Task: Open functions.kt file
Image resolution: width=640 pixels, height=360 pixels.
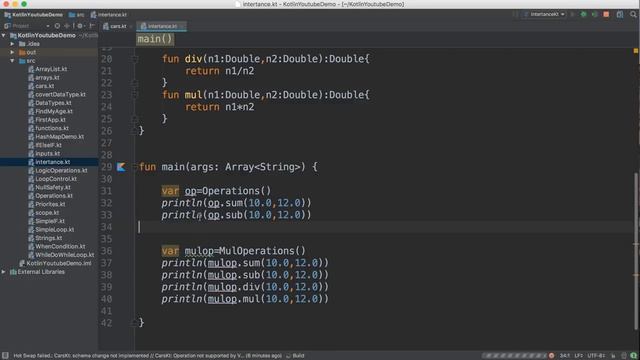Action: click(x=52, y=128)
